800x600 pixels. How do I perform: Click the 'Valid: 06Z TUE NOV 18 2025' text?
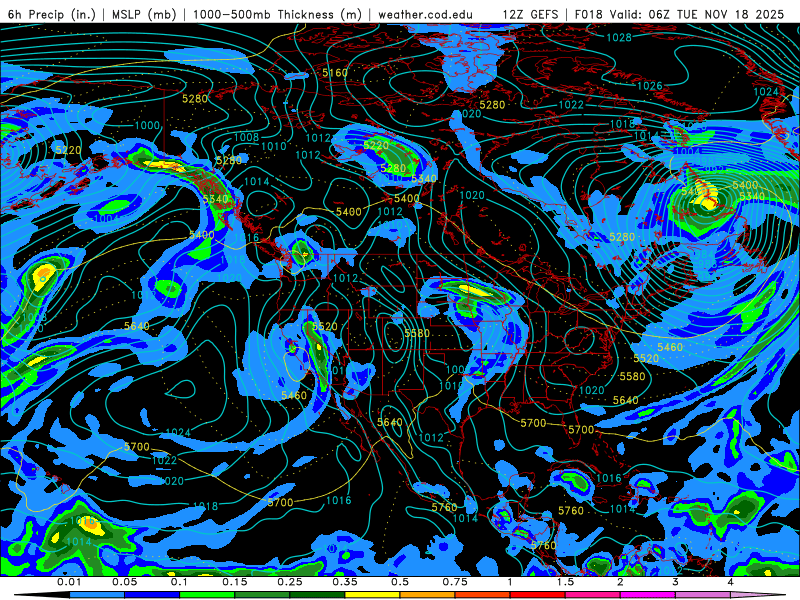pos(696,14)
